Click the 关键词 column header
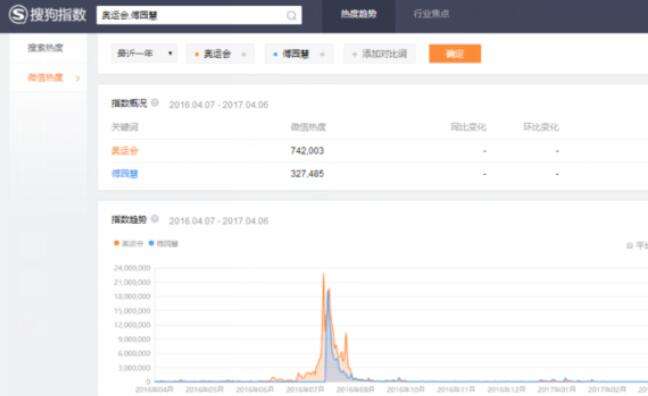648x396 pixels. pos(125,127)
